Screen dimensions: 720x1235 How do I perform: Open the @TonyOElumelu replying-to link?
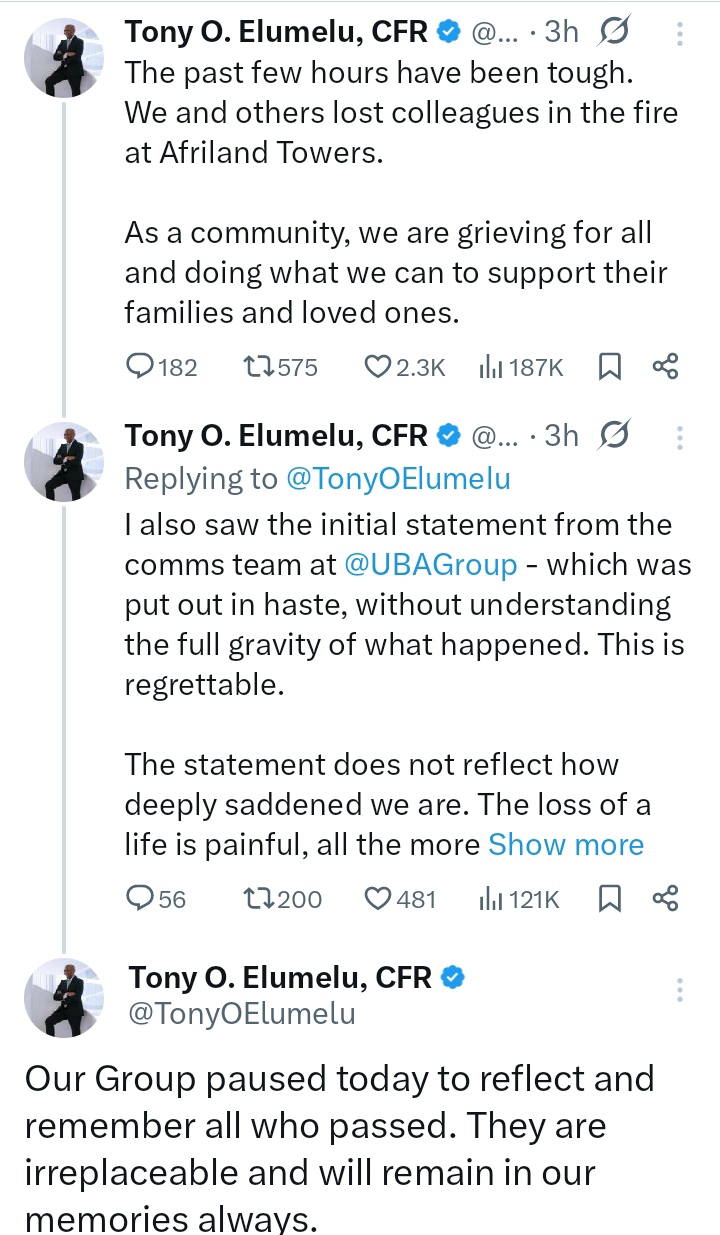click(398, 479)
